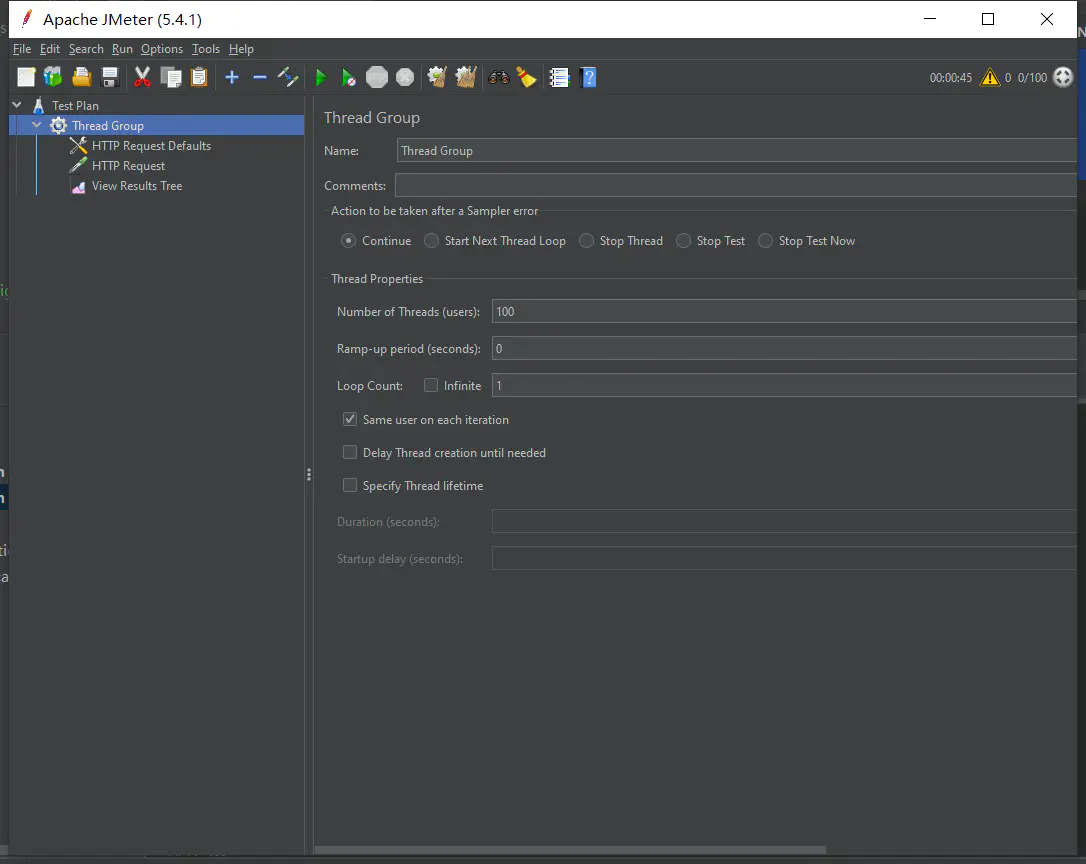Click the thread group Name field
This screenshot has width=1086, height=864.
[x=736, y=150]
